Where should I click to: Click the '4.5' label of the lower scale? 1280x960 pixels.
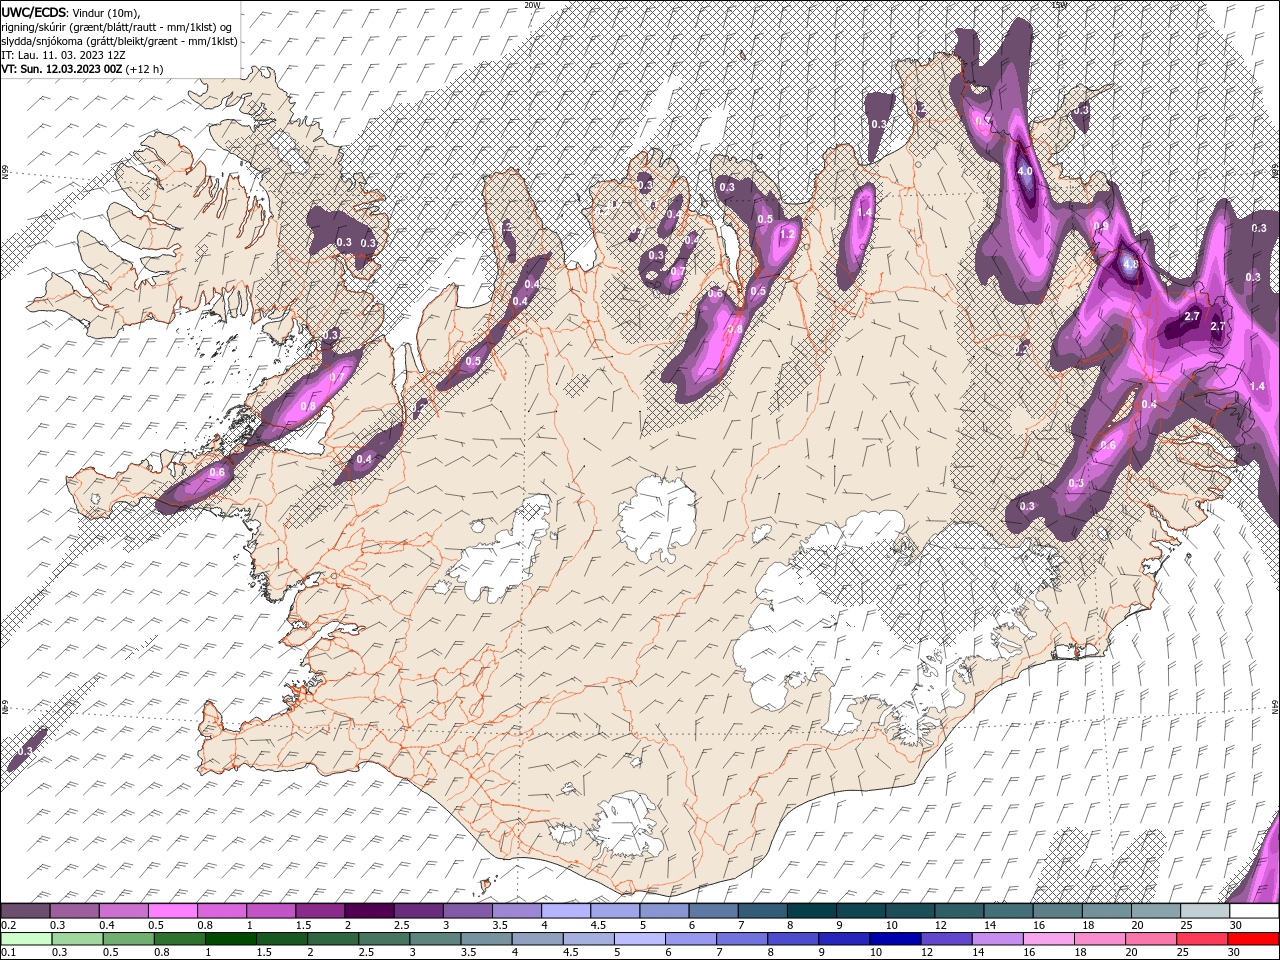571,953
